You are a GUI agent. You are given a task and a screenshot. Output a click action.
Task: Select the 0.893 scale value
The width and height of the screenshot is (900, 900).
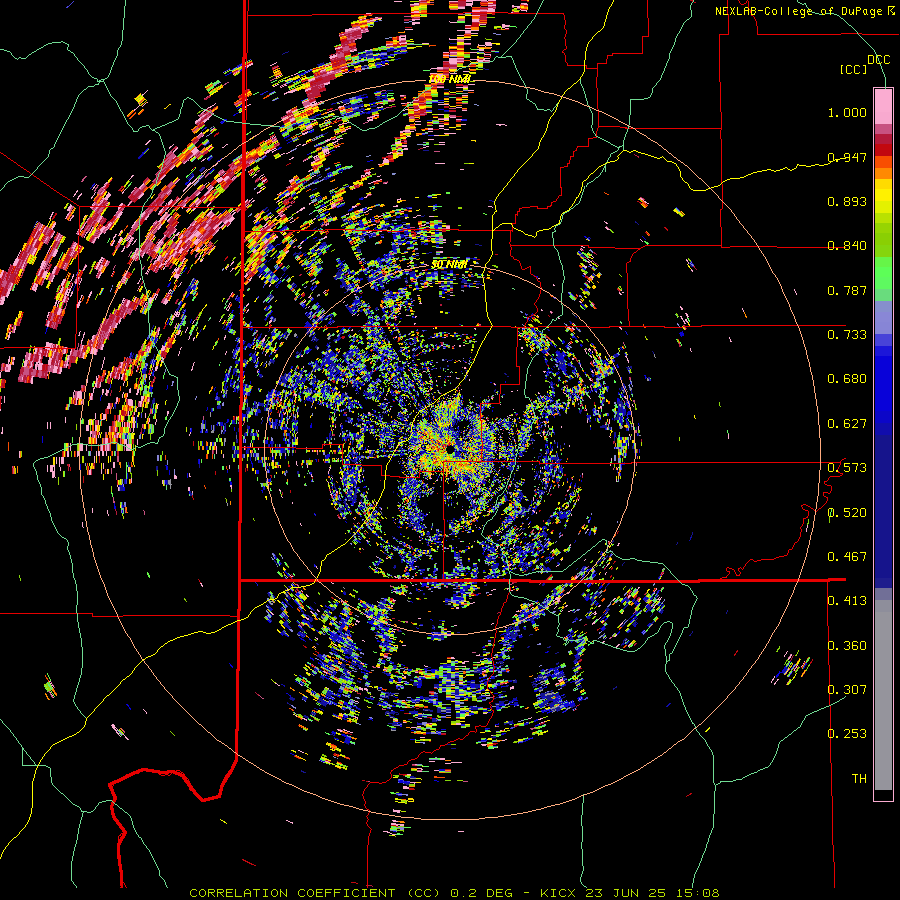pyautogui.click(x=847, y=201)
